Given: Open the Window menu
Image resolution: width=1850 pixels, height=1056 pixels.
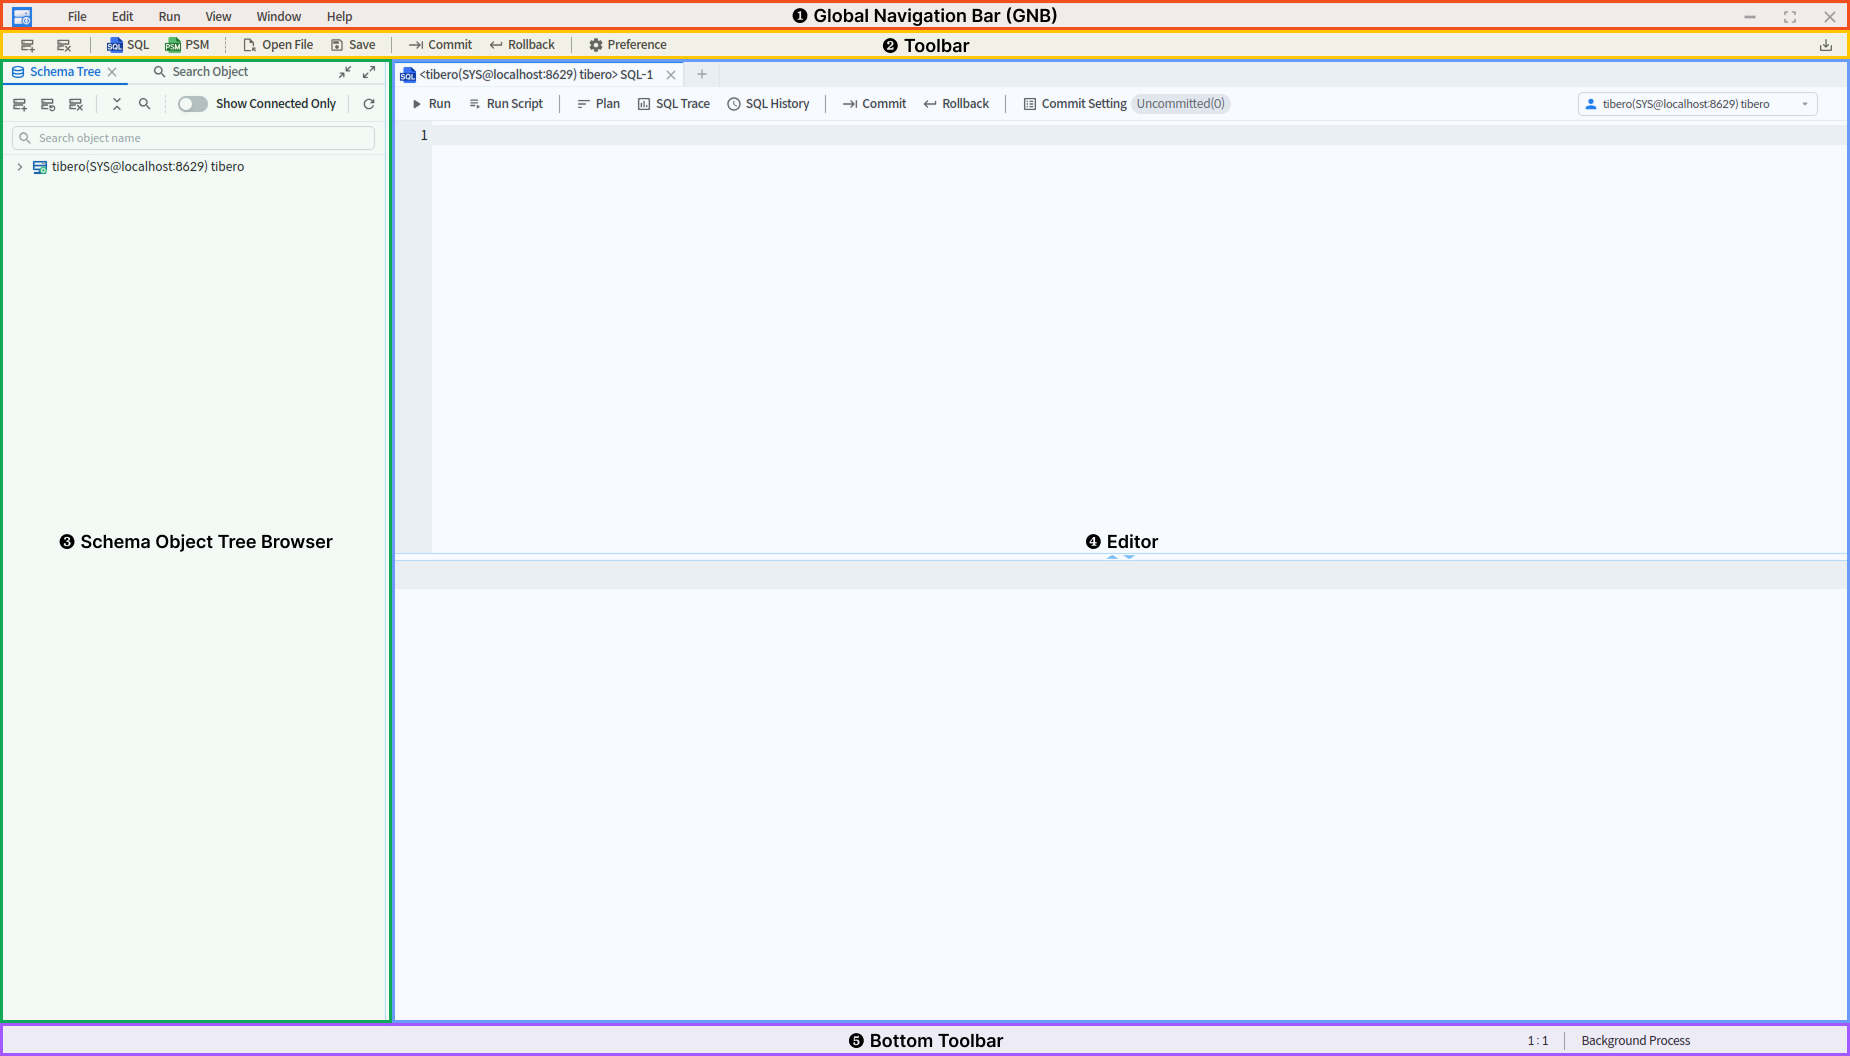Looking at the screenshot, I should point(278,16).
